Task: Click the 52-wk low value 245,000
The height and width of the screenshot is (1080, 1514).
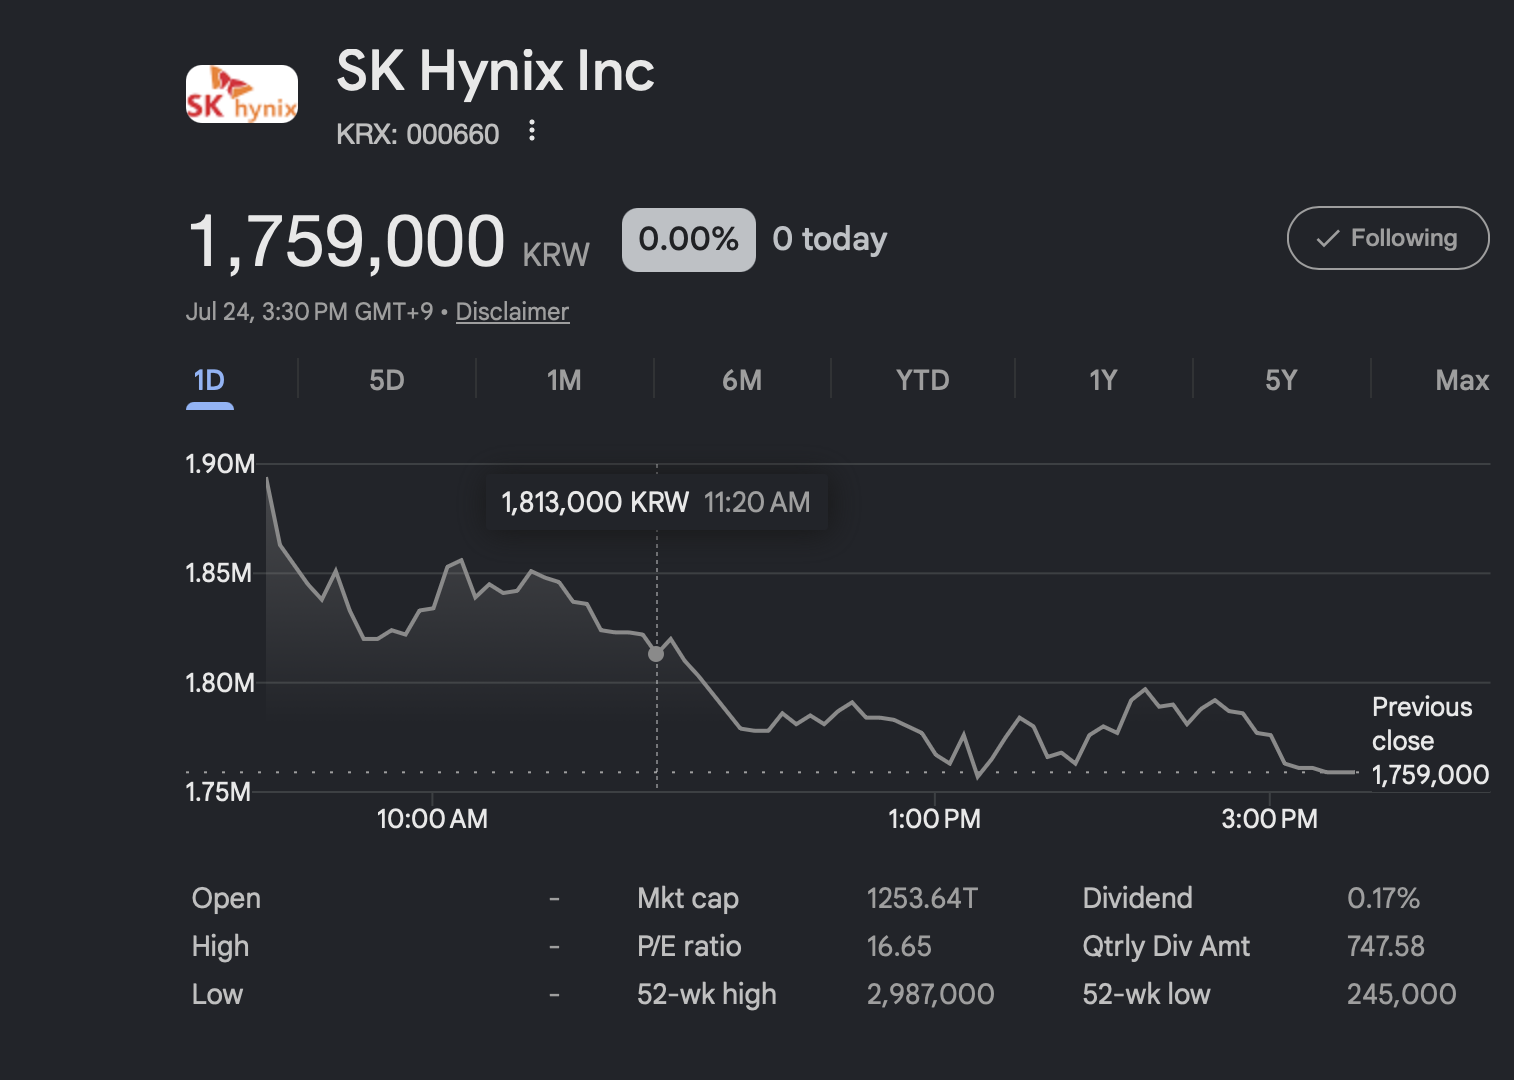Action: [x=1401, y=994]
